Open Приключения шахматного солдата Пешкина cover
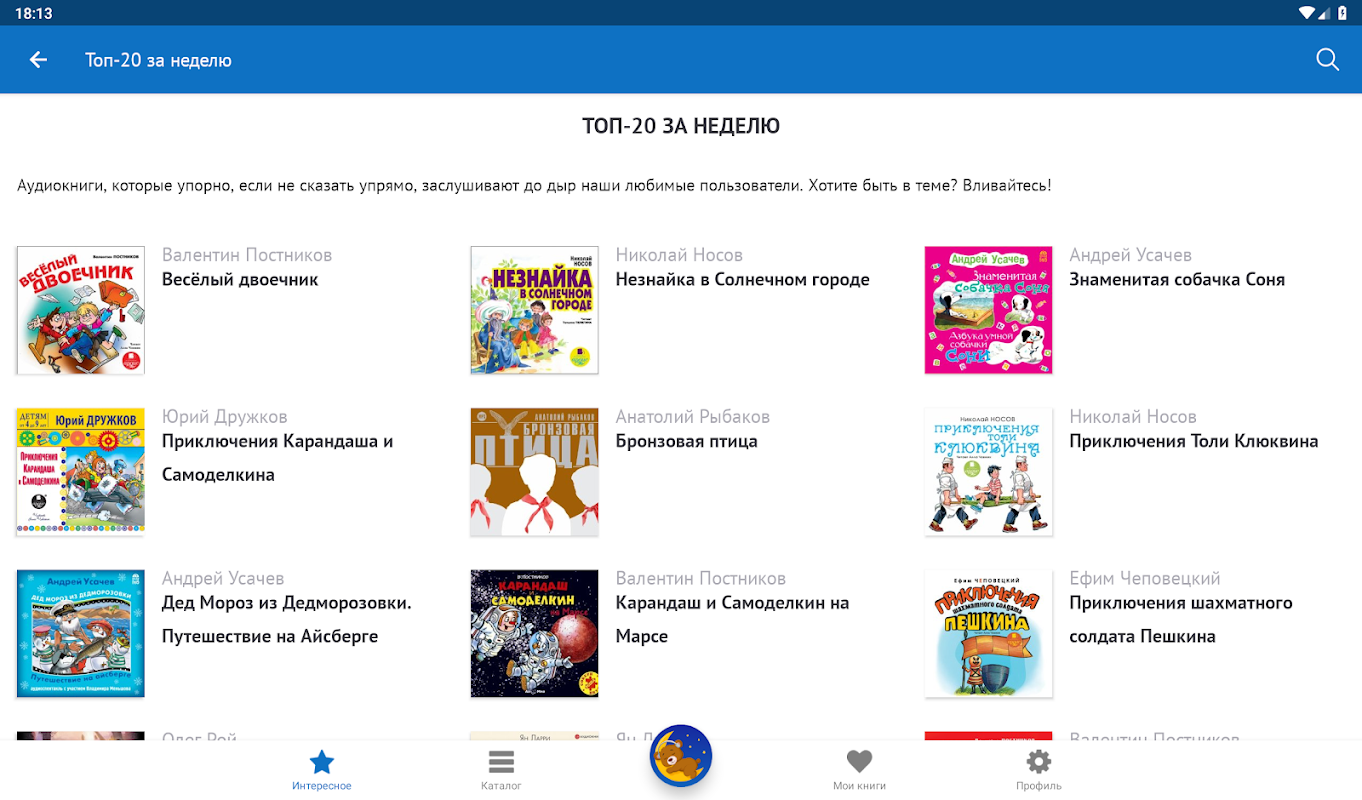The height and width of the screenshot is (800, 1362). coord(989,634)
